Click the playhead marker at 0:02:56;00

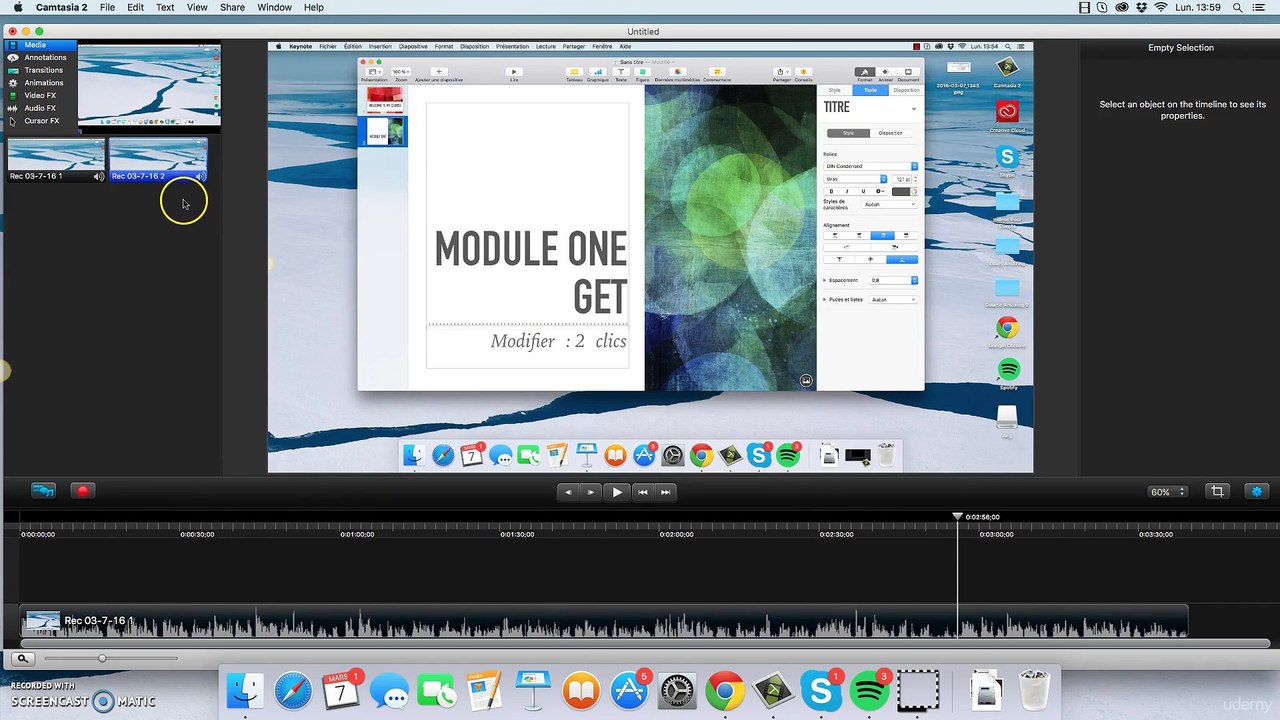point(957,516)
